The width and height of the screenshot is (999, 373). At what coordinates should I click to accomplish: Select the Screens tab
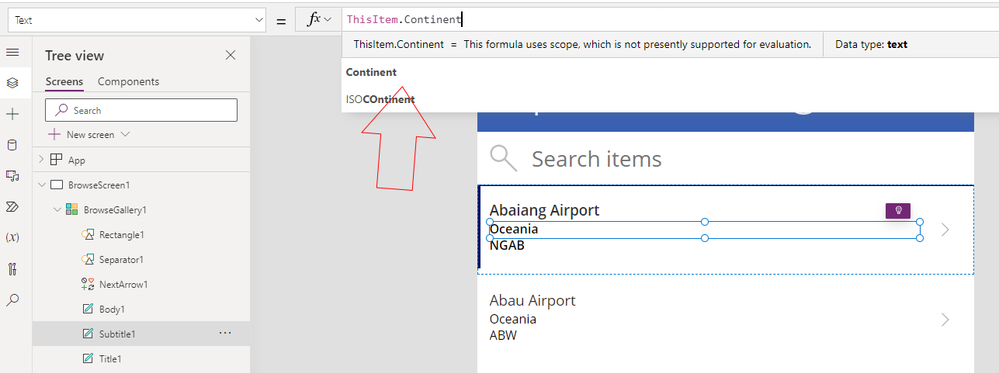pos(64,82)
